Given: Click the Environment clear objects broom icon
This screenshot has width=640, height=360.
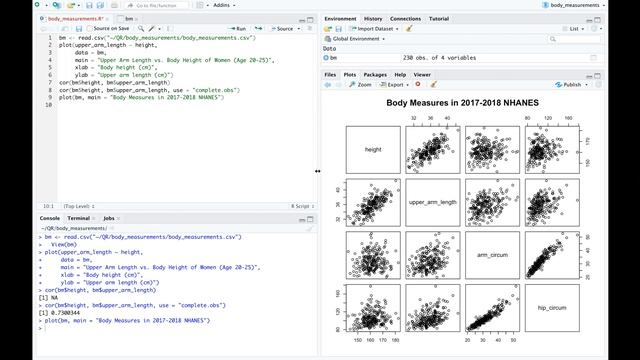Looking at the screenshot, I should 409,29.
